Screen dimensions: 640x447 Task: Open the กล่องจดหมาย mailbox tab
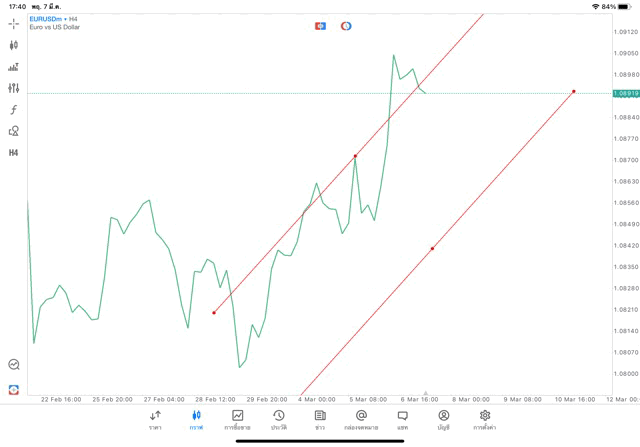pyautogui.click(x=361, y=419)
